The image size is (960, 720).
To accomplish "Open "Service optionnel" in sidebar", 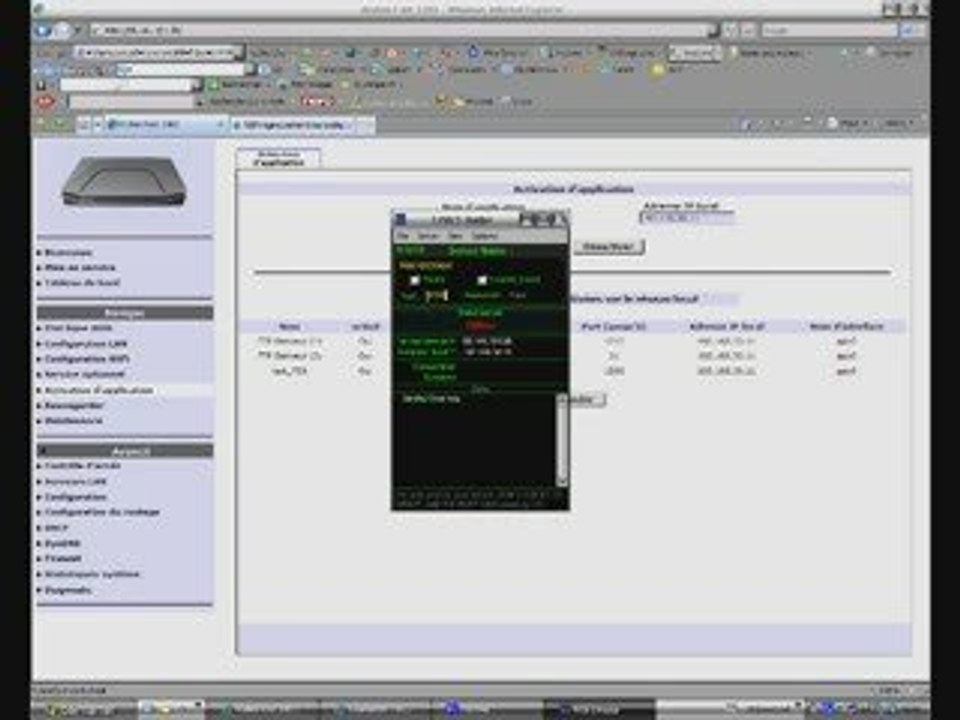I will (x=84, y=374).
